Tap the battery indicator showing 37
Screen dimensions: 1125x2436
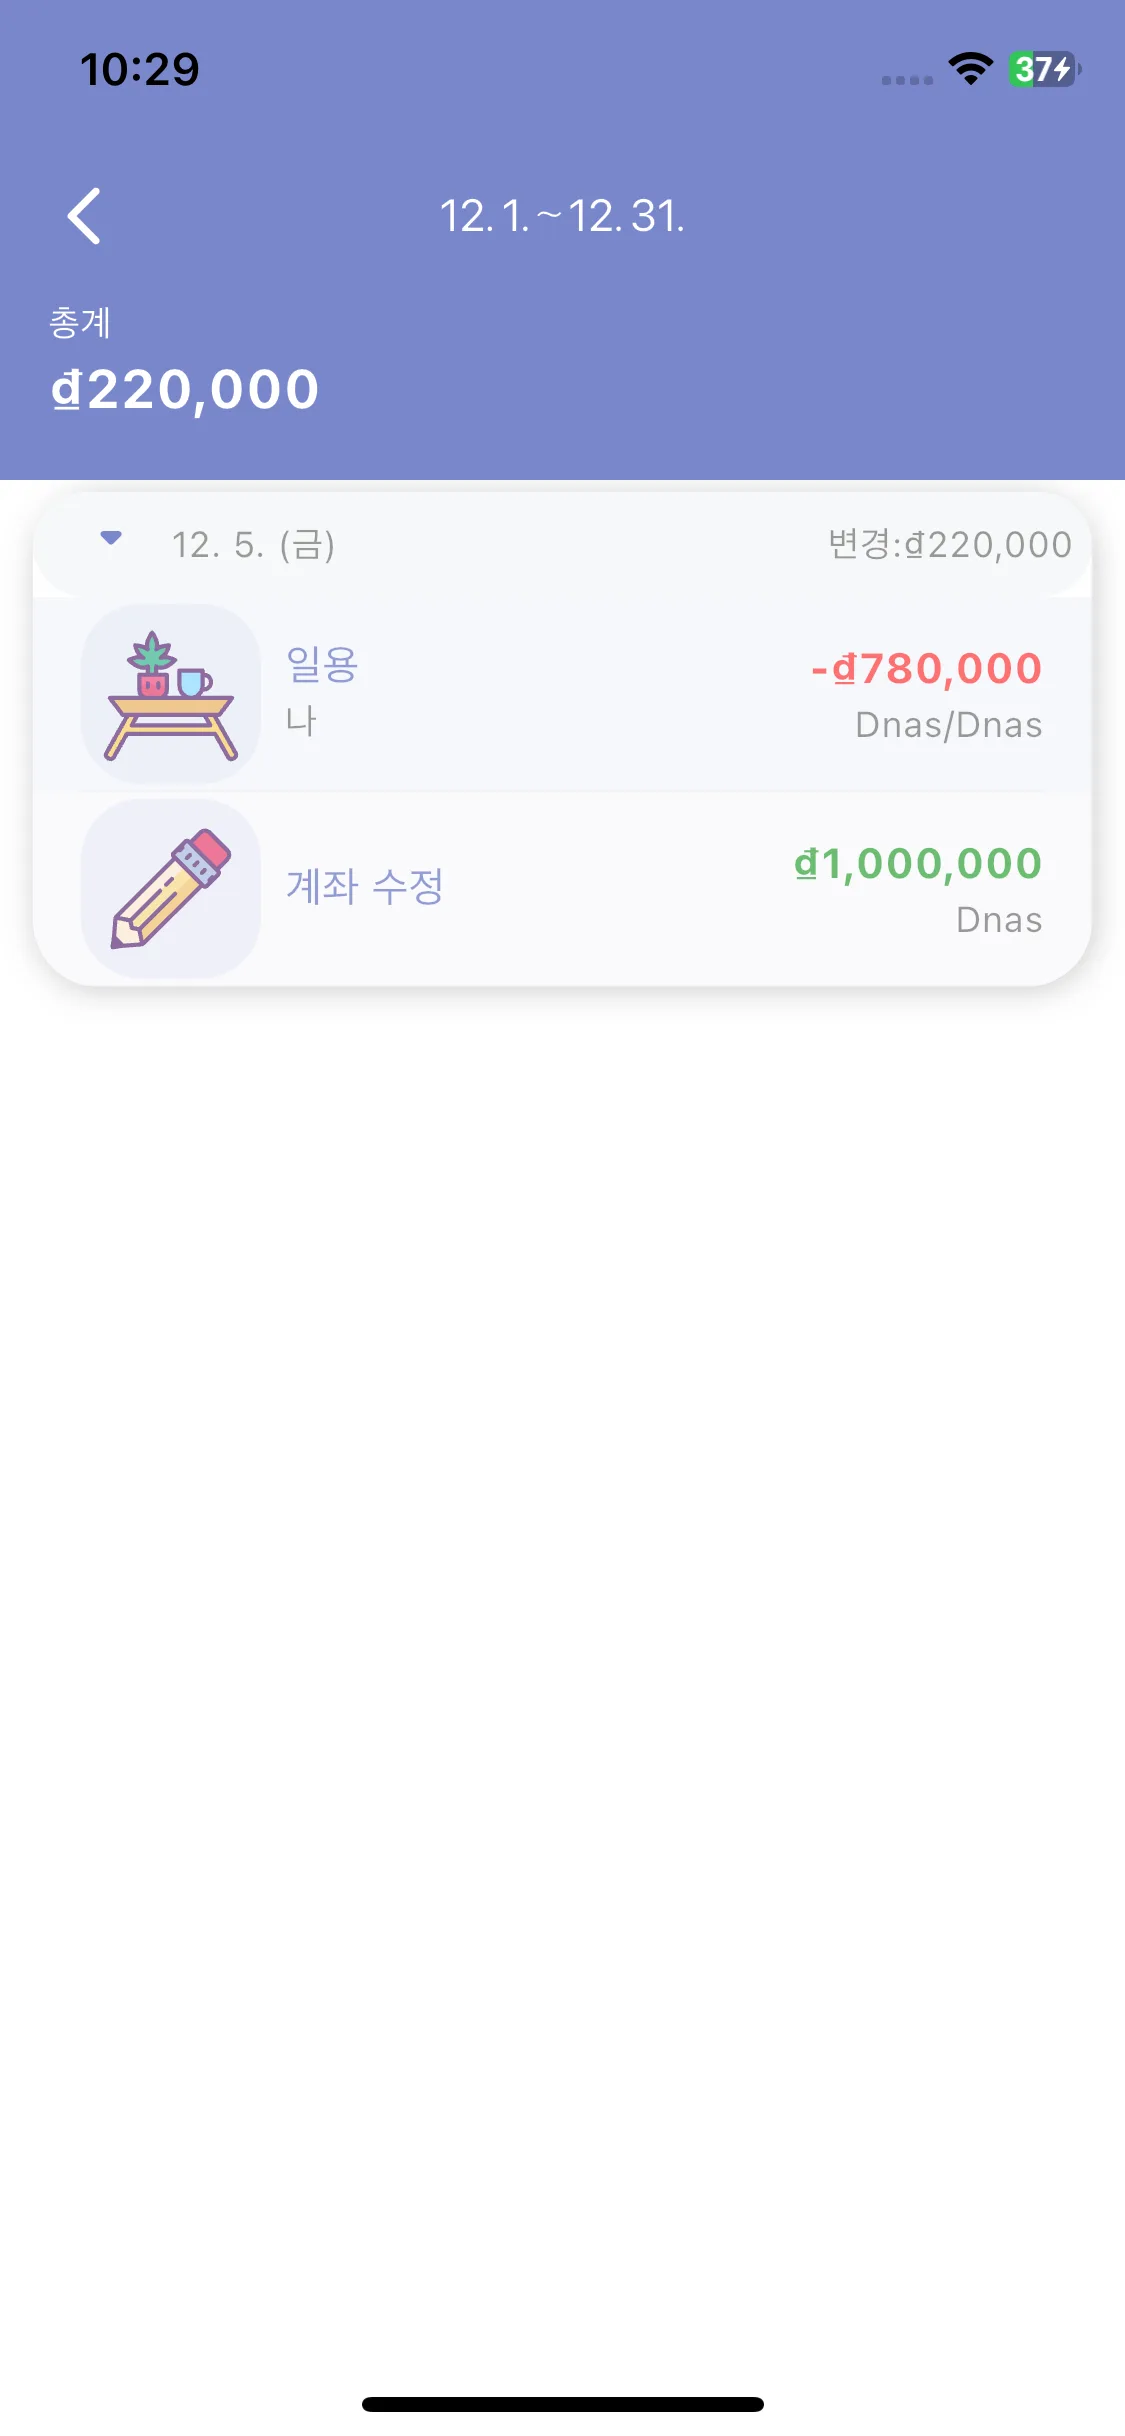pos(1043,69)
